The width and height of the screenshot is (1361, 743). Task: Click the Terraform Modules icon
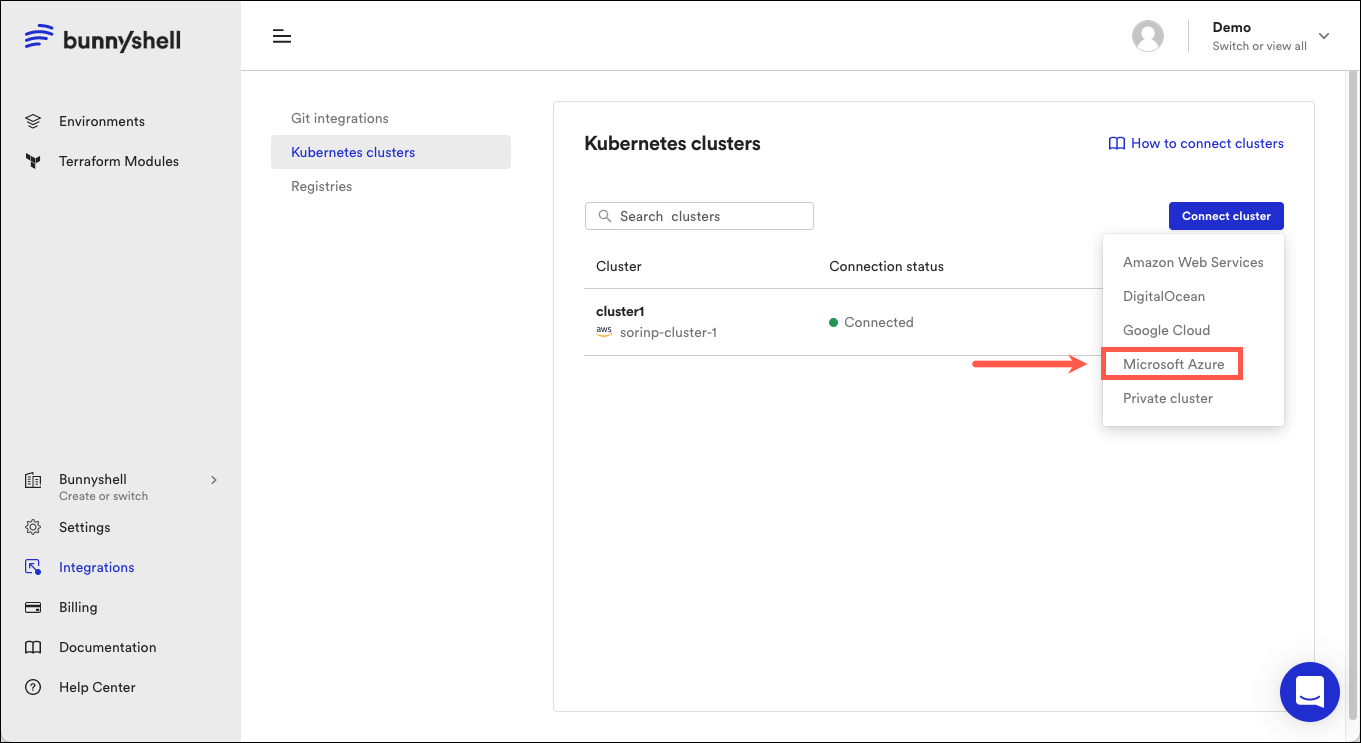[33, 161]
